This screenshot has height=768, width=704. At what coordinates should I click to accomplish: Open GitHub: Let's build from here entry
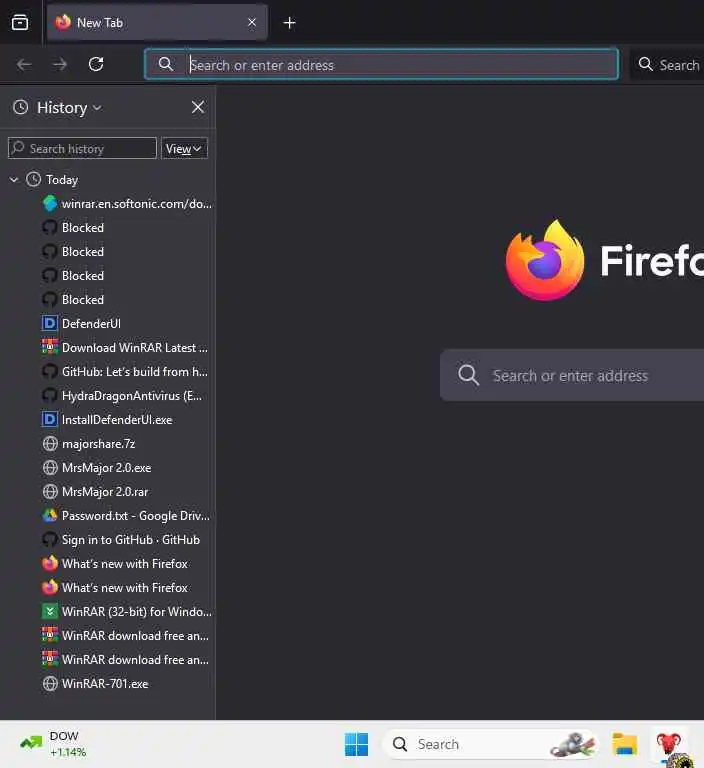tap(125, 372)
